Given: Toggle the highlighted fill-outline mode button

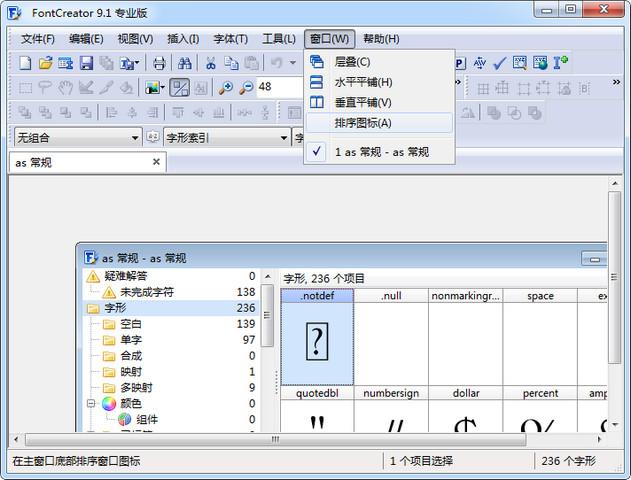Looking at the screenshot, I should coord(181,87).
